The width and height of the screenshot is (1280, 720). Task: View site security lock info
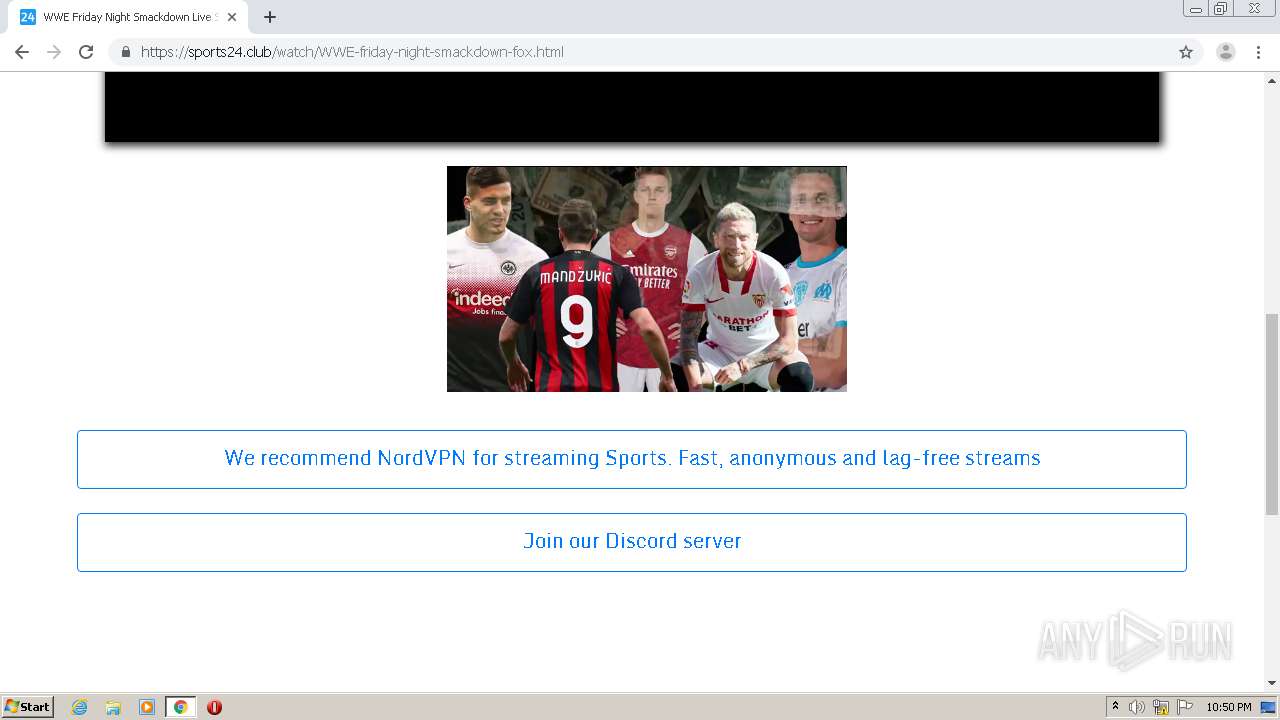pyautogui.click(x=125, y=52)
